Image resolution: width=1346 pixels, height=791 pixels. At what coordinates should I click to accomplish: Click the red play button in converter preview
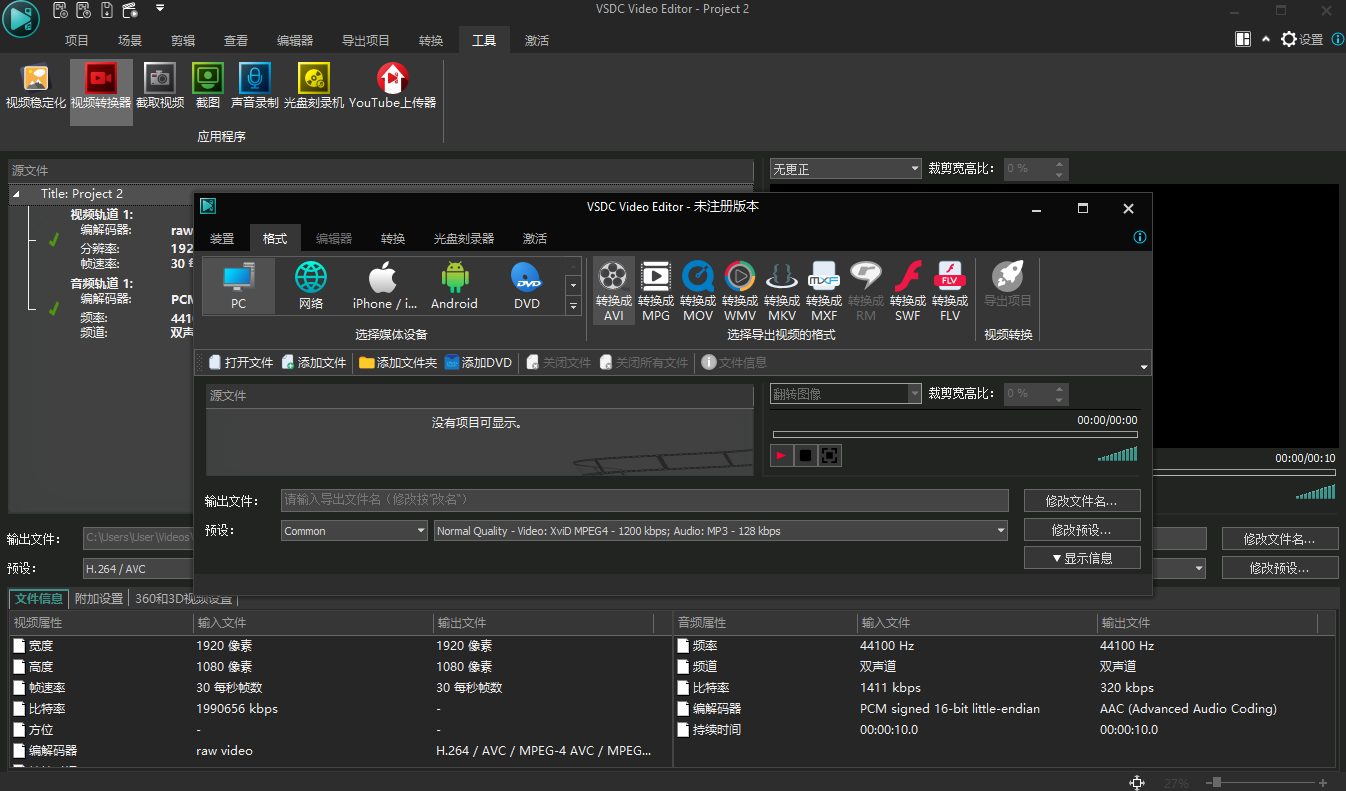781,456
